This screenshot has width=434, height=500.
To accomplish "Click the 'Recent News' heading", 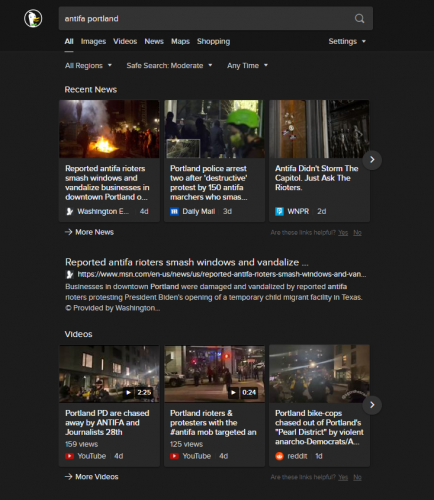I will pyautogui.click(x=91, y=90).
